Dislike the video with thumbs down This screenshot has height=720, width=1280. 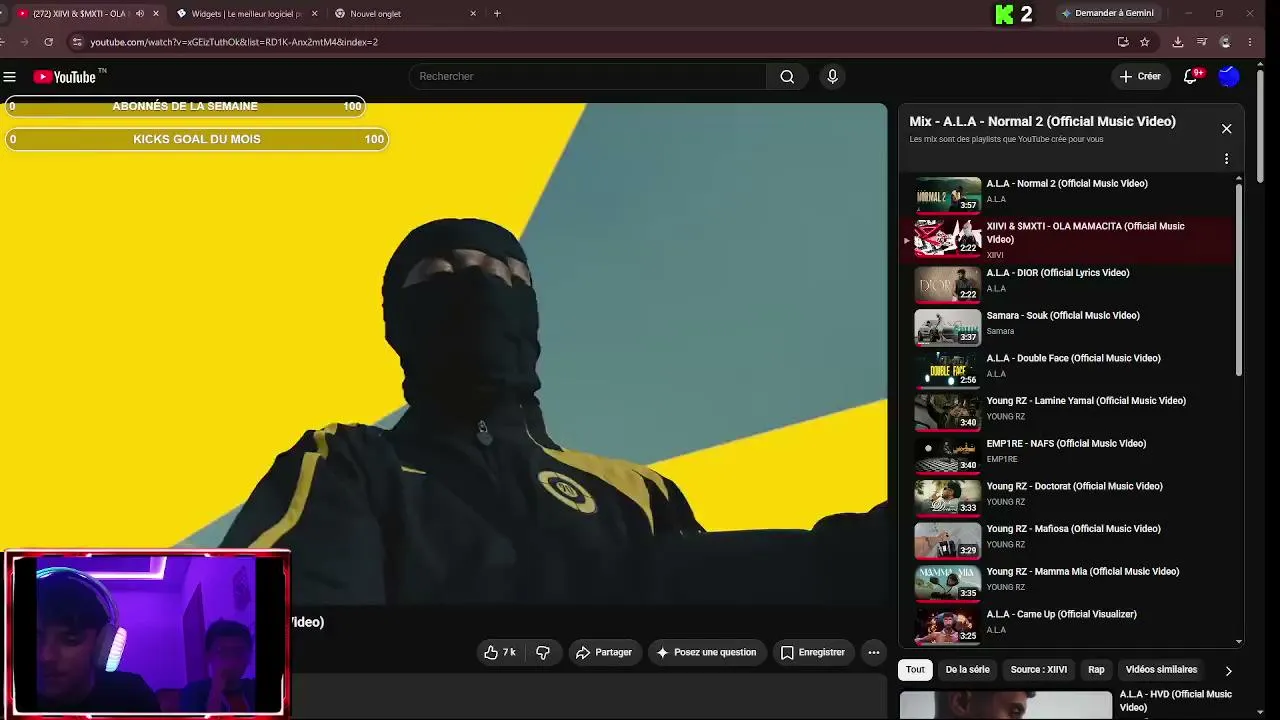pyautogui.click(x=543, y=652)
